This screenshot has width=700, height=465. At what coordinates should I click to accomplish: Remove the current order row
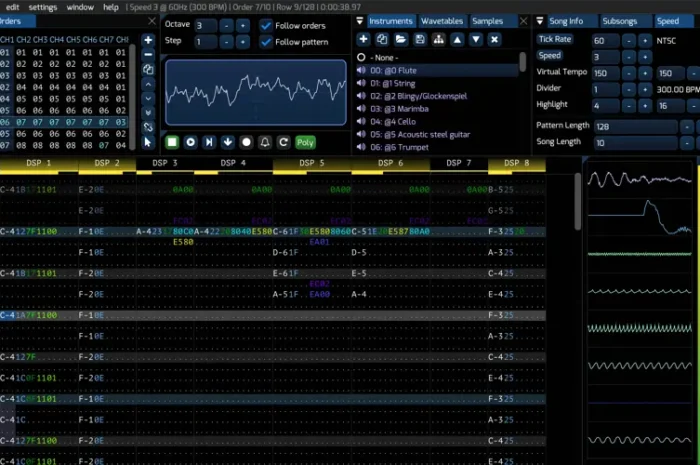click(148, 54)
